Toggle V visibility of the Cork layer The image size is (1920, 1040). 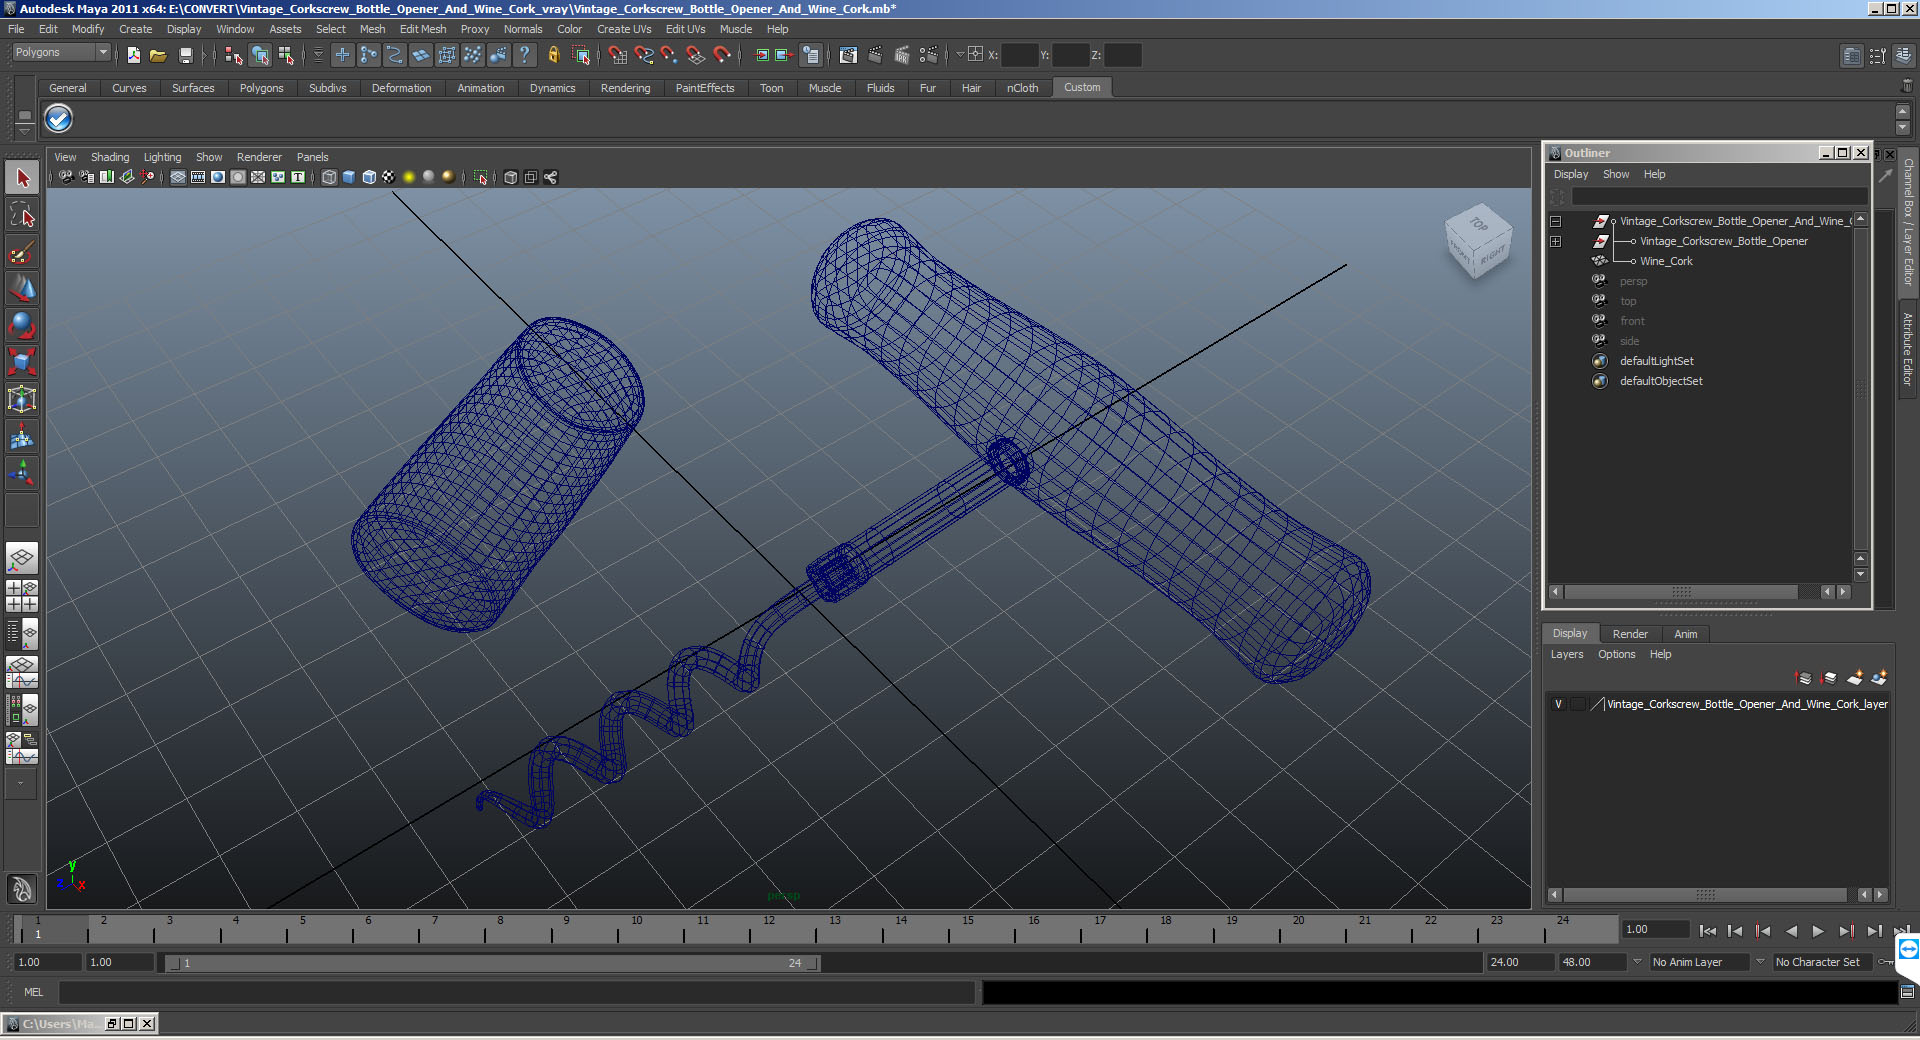coord(1558,704)
